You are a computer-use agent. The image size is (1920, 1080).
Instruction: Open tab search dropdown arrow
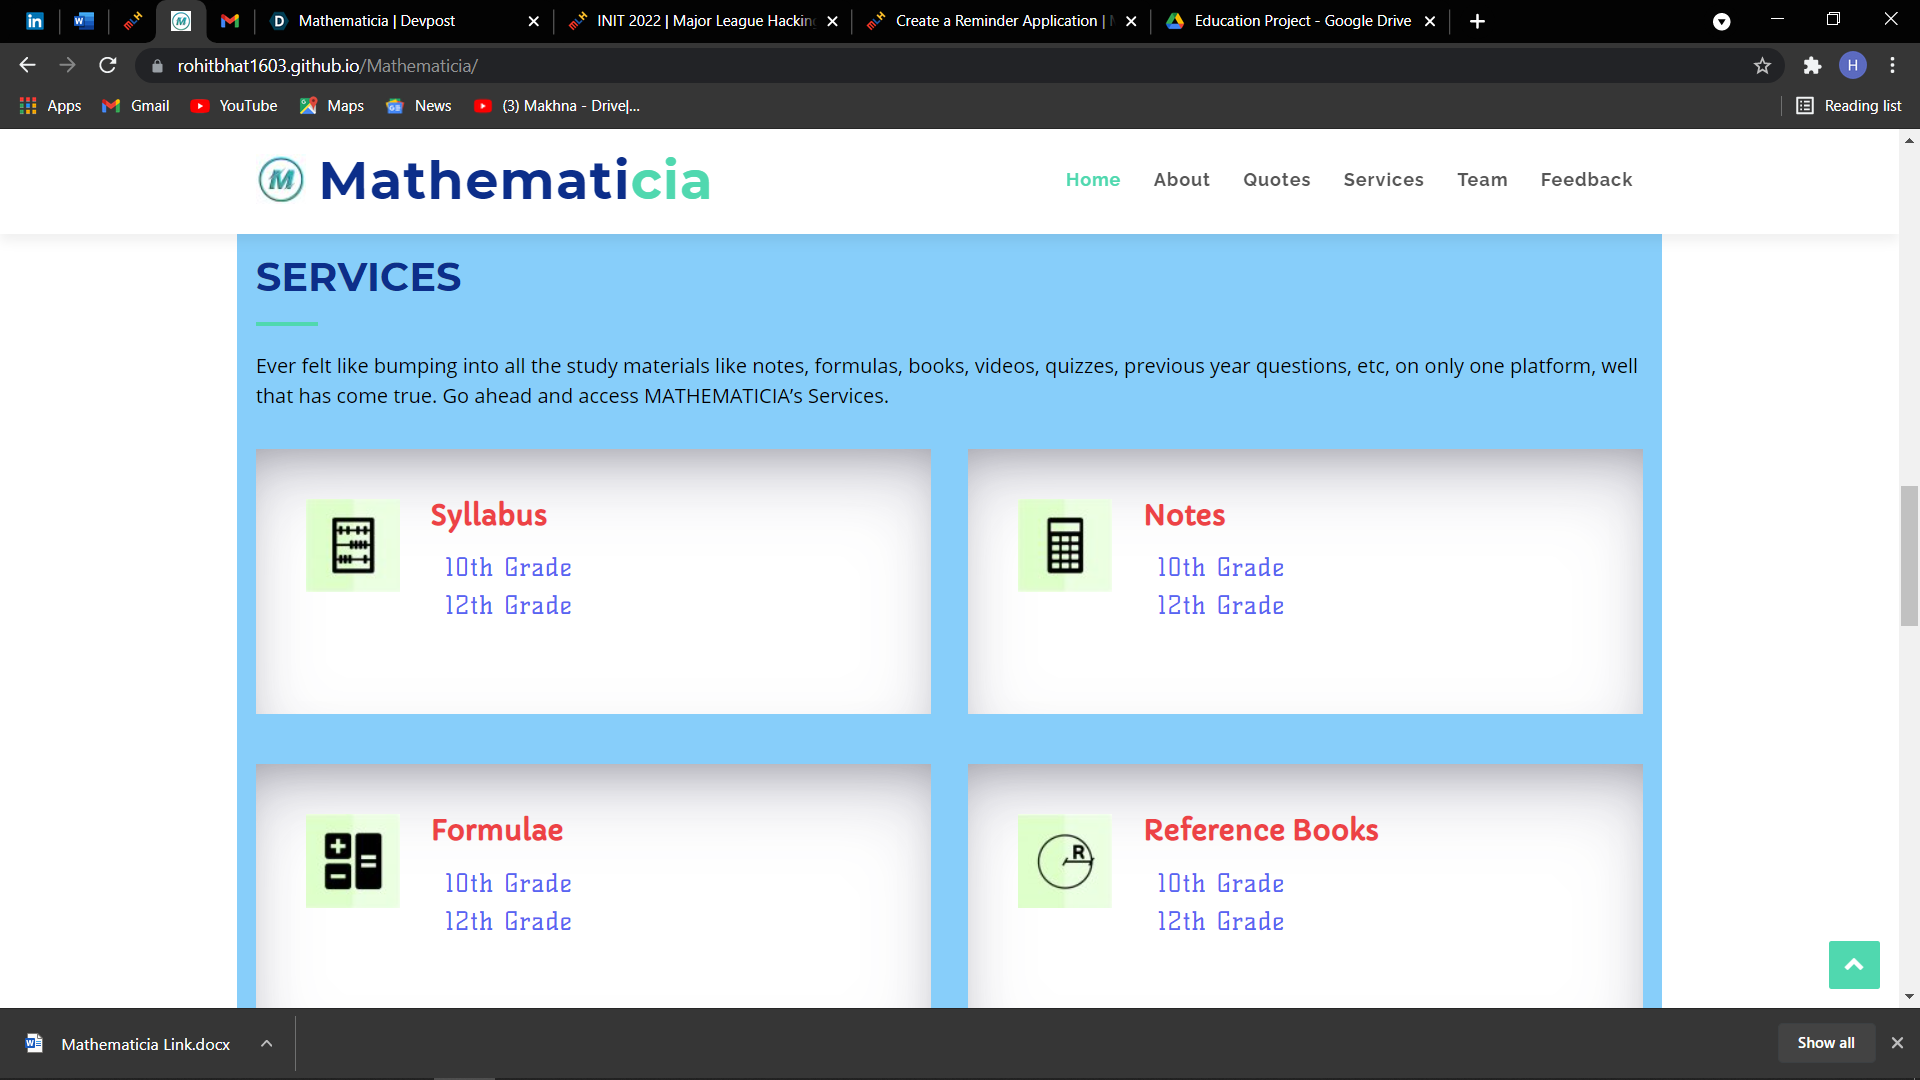(1721, 21)
